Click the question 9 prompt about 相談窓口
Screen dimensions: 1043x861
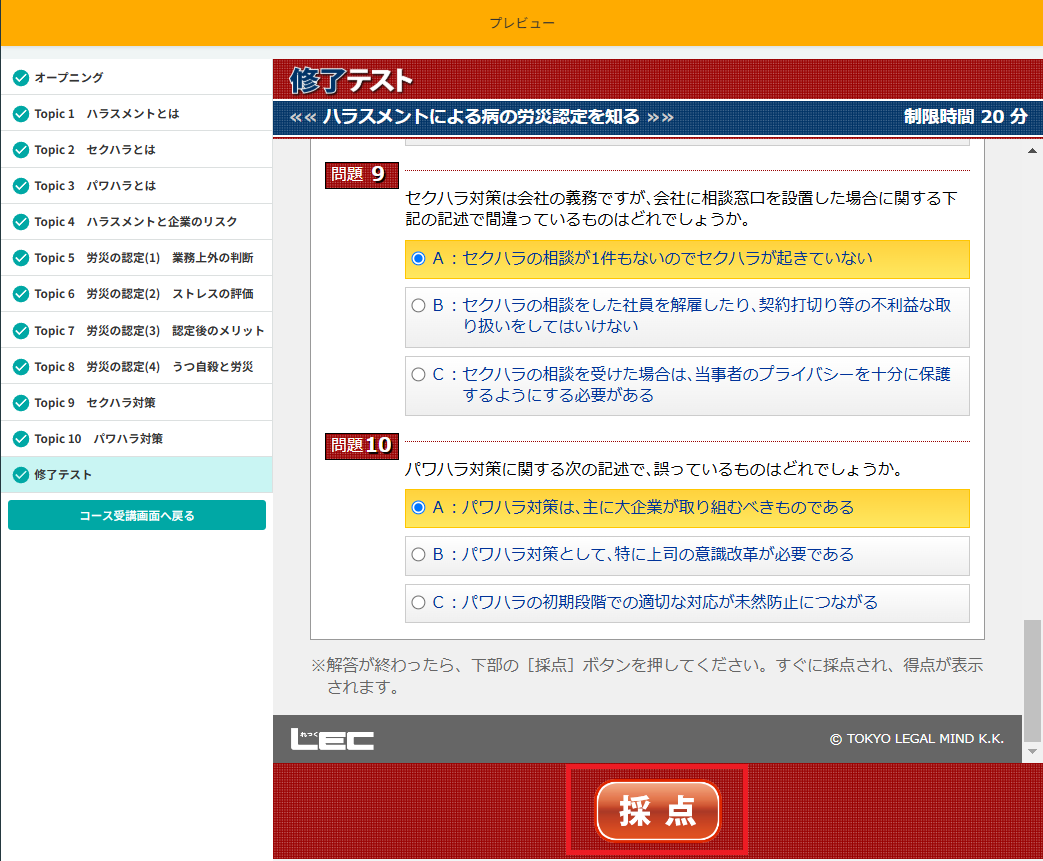click(681, 208)
